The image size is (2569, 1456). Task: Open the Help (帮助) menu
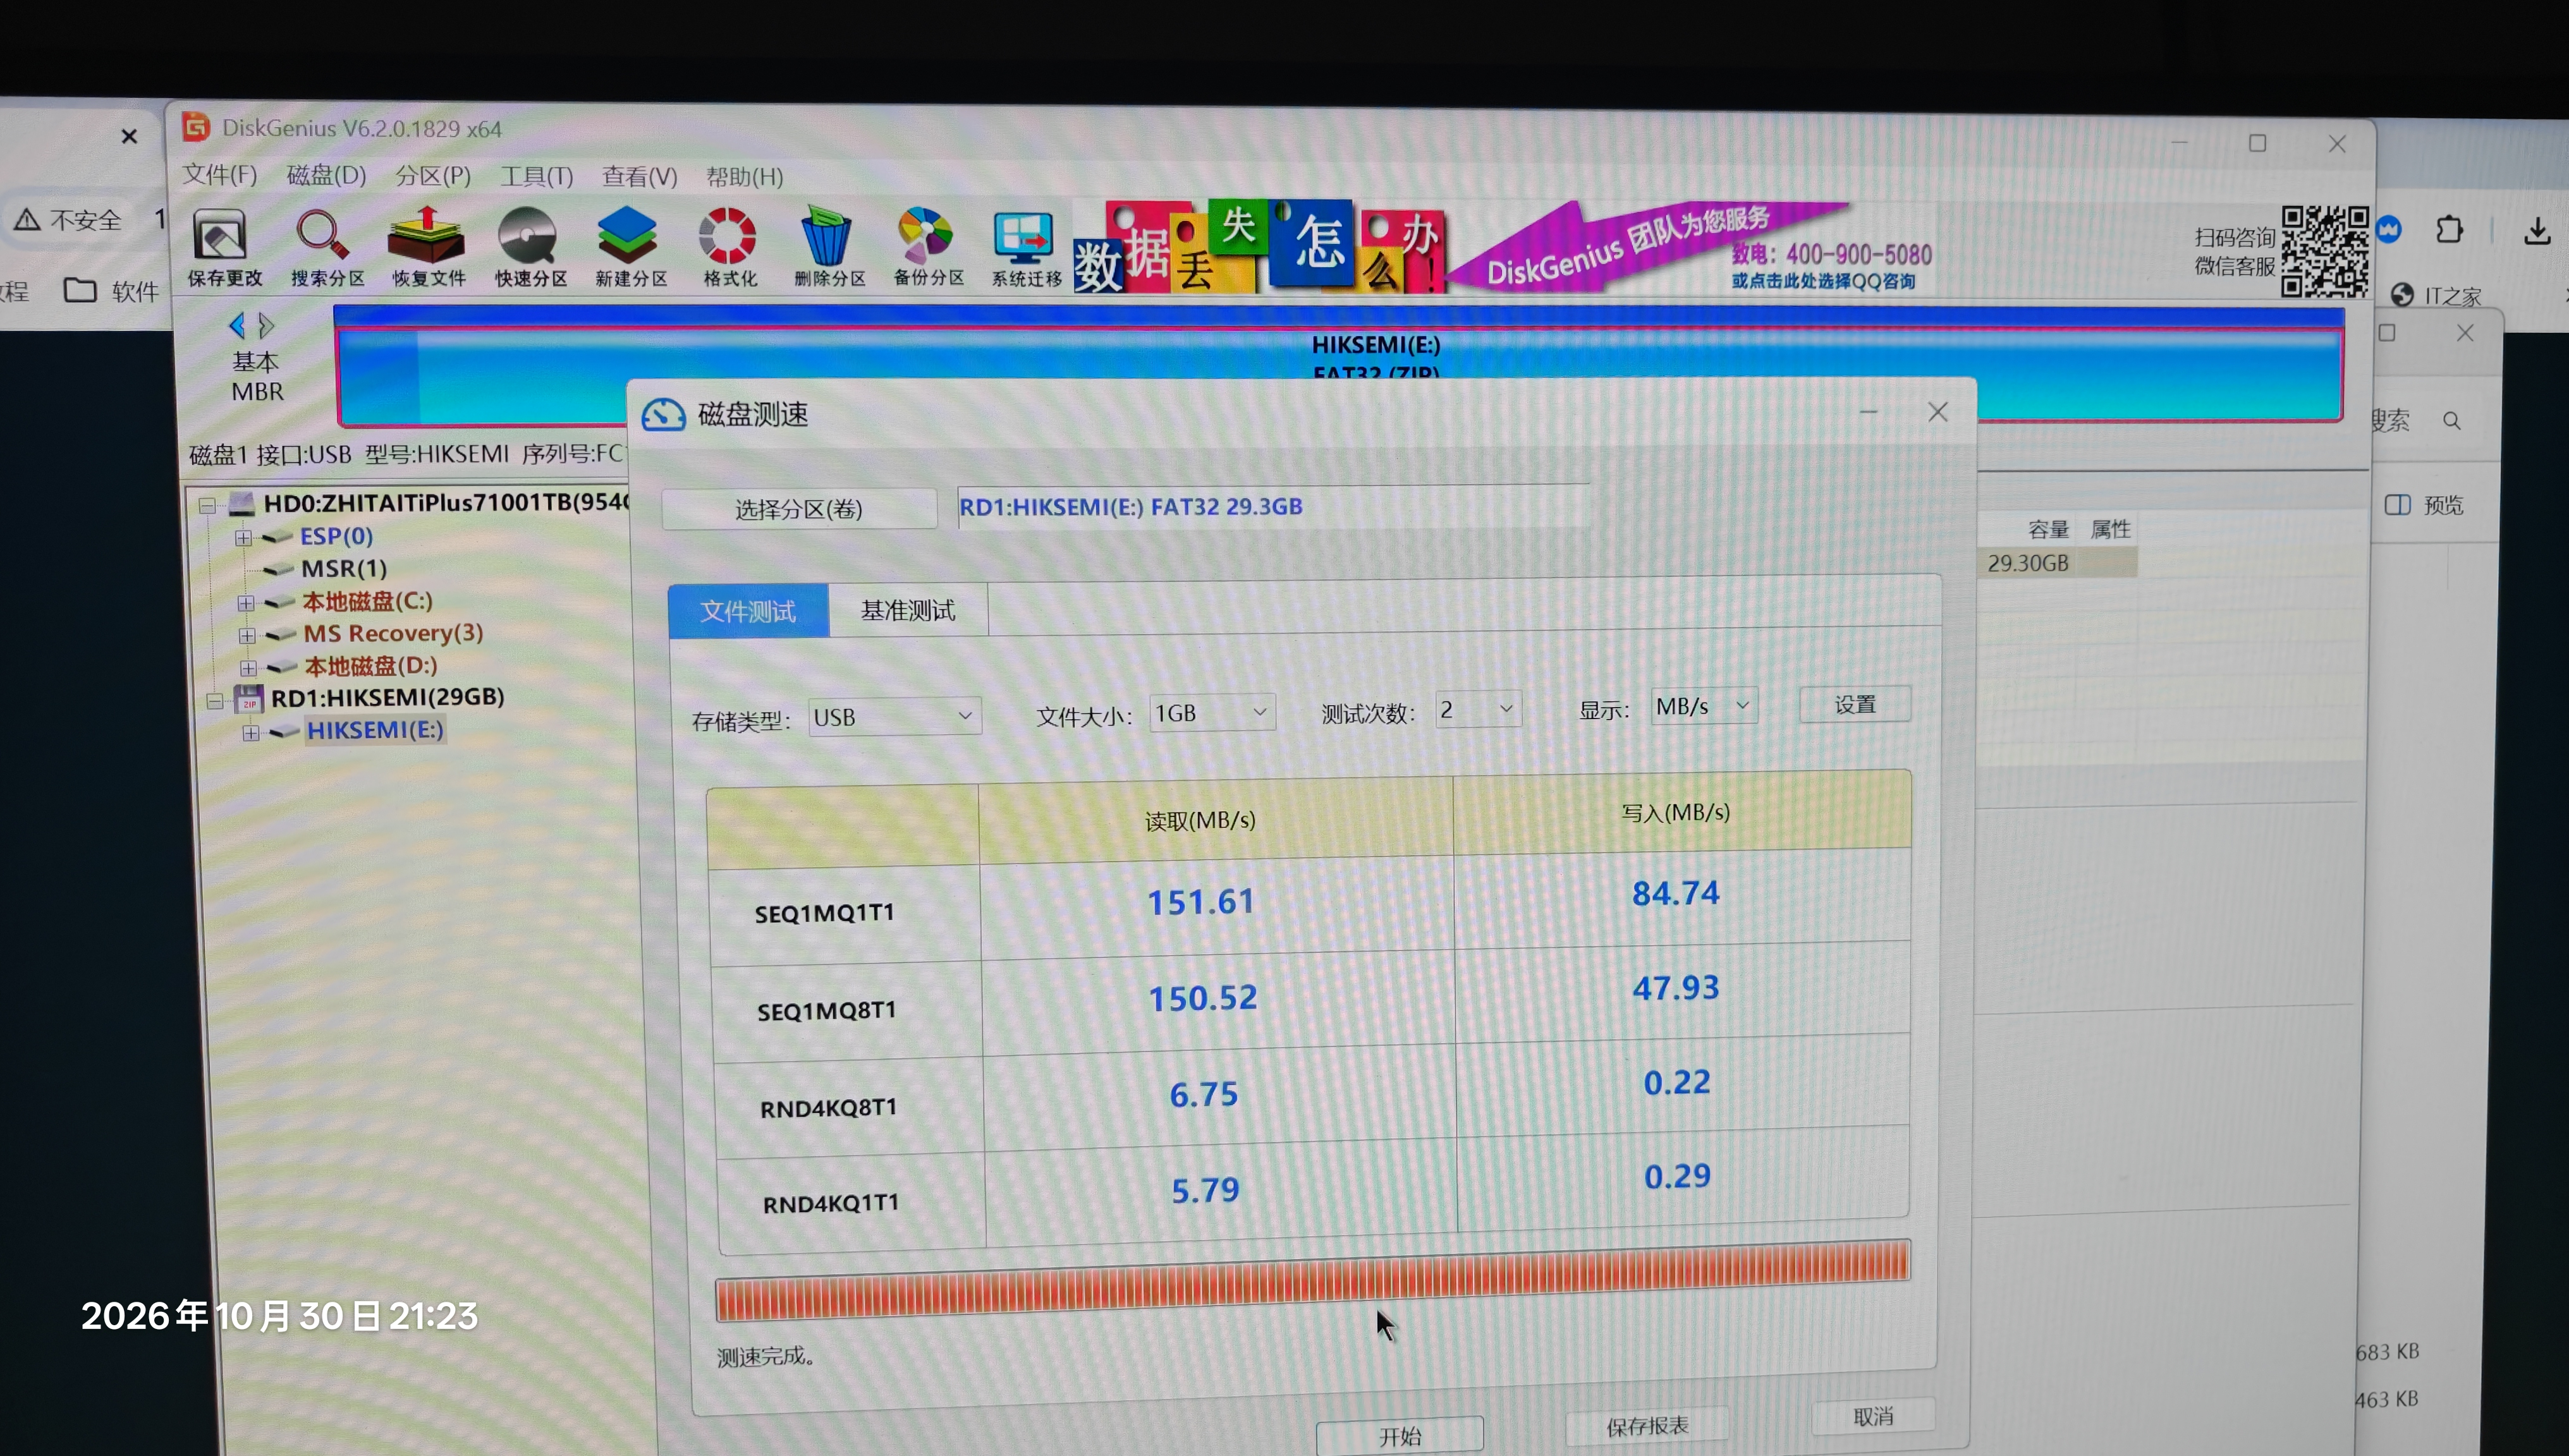pos(744,177)
